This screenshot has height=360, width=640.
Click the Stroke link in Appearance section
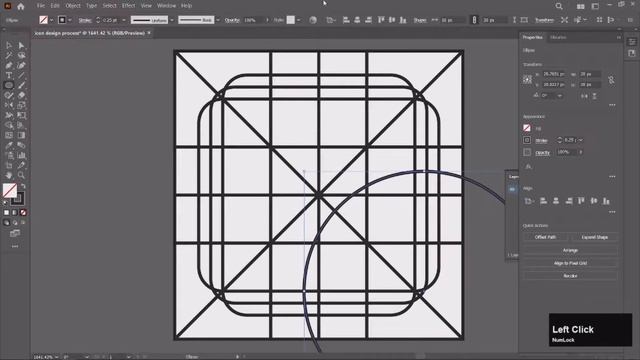[x=541, y=141]
